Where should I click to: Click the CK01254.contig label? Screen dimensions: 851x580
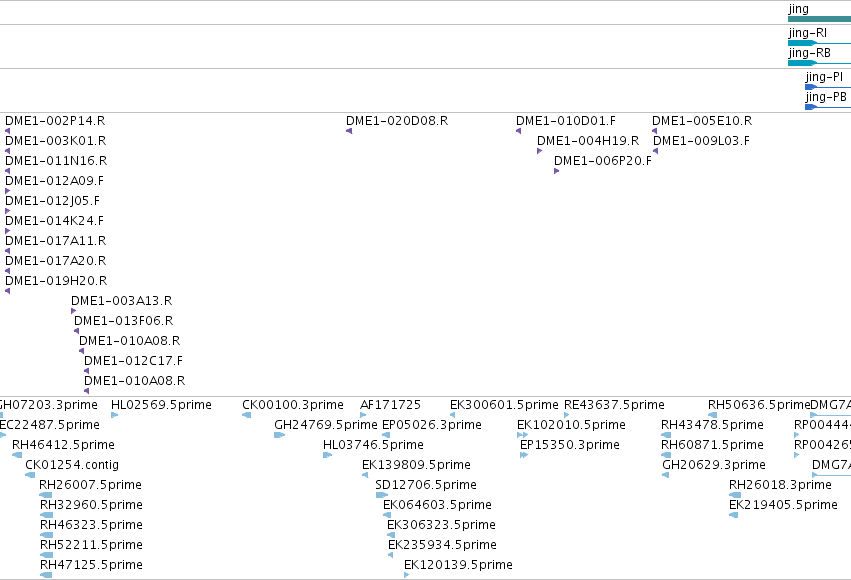72,466
